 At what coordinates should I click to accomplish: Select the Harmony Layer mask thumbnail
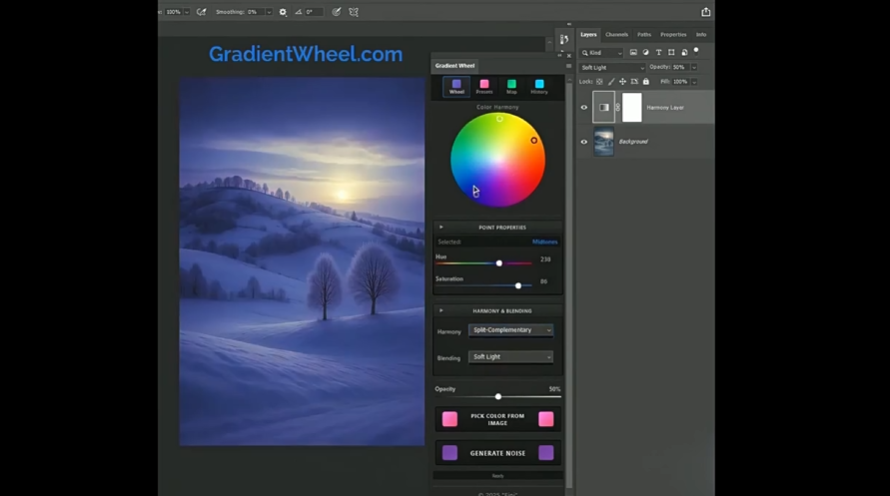(632, 107)
